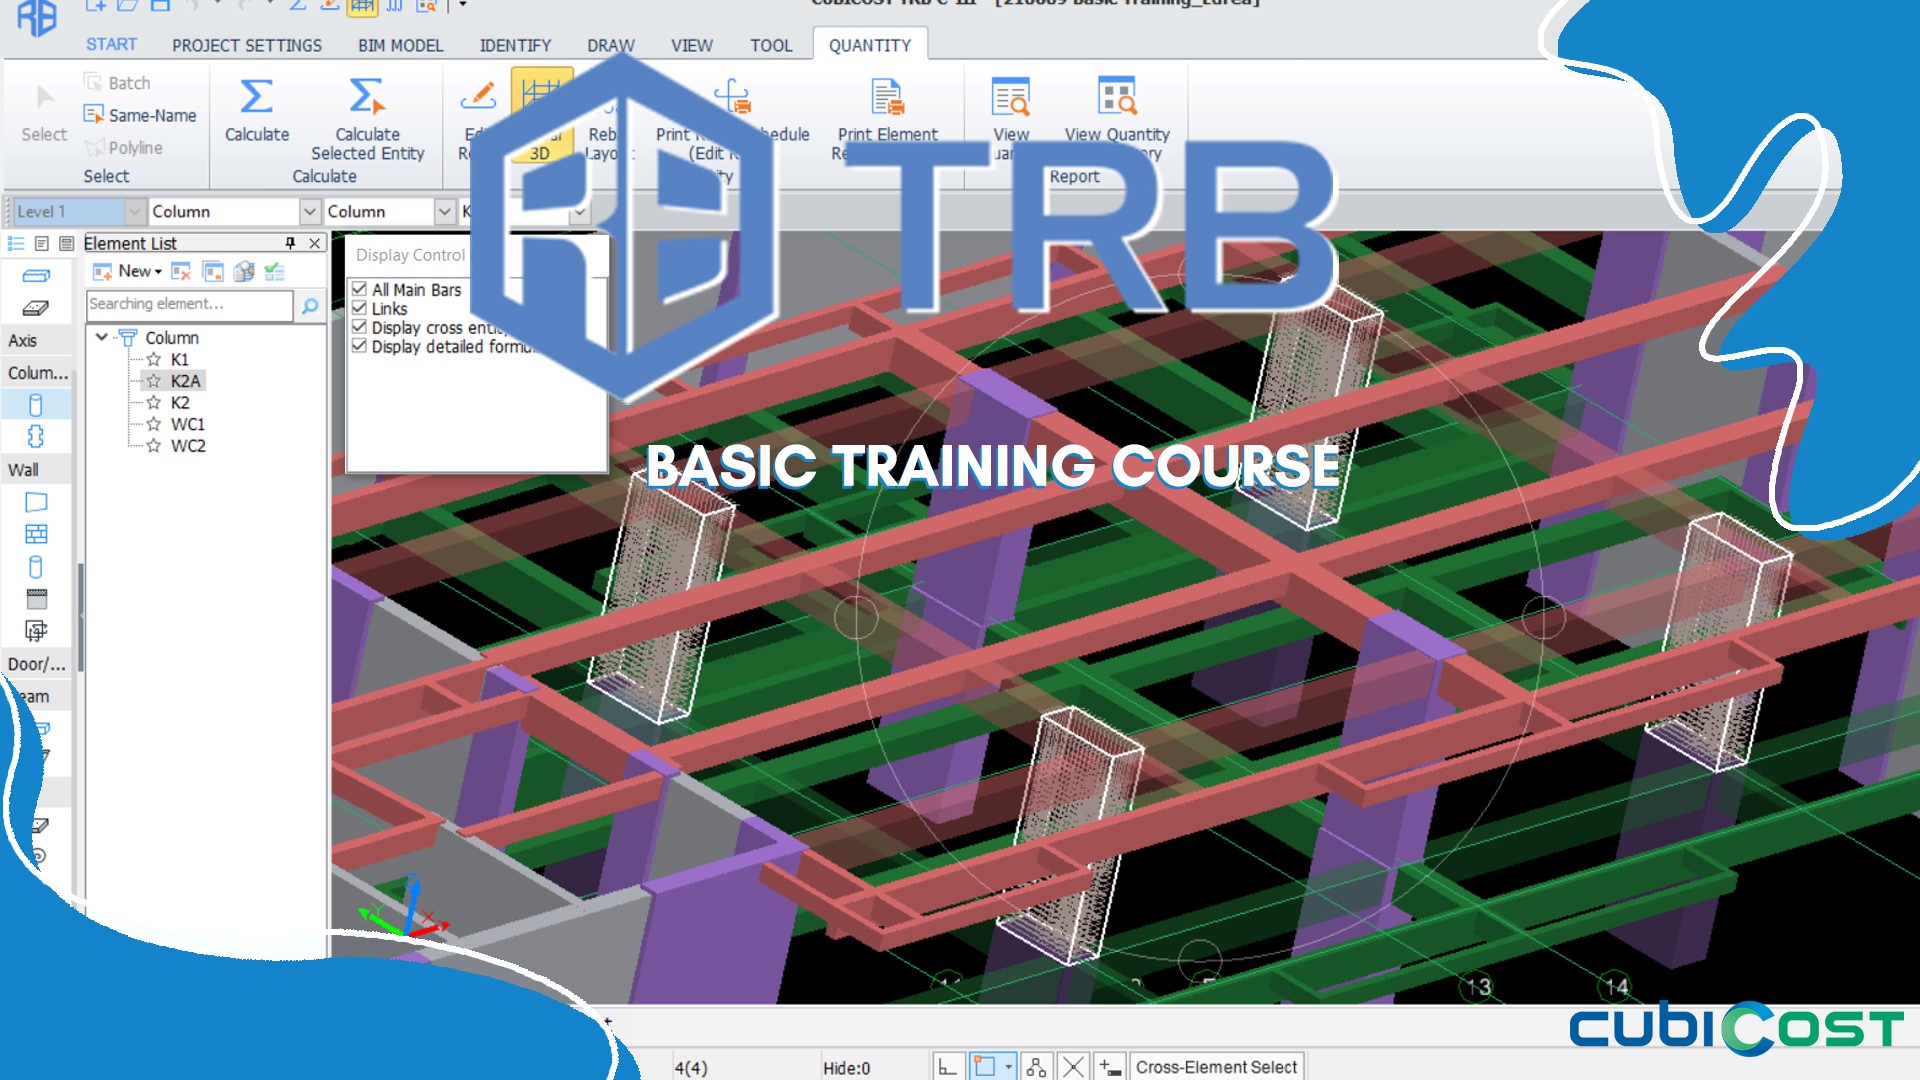Image resolution: width=1920 pixels, height=1080 pixels.
Task: Expand the Wall sidebar group
Action: point(36,470)
